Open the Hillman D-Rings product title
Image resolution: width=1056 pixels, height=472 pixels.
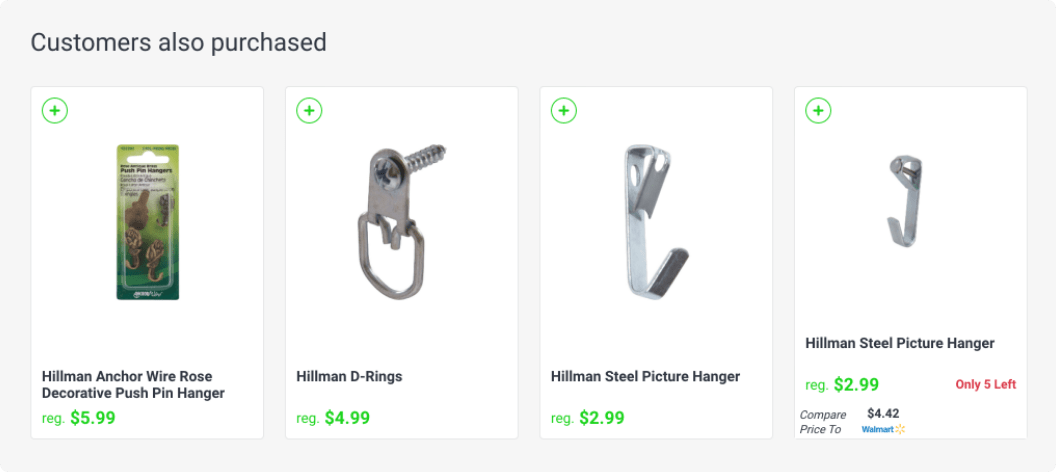pos(349,377)
